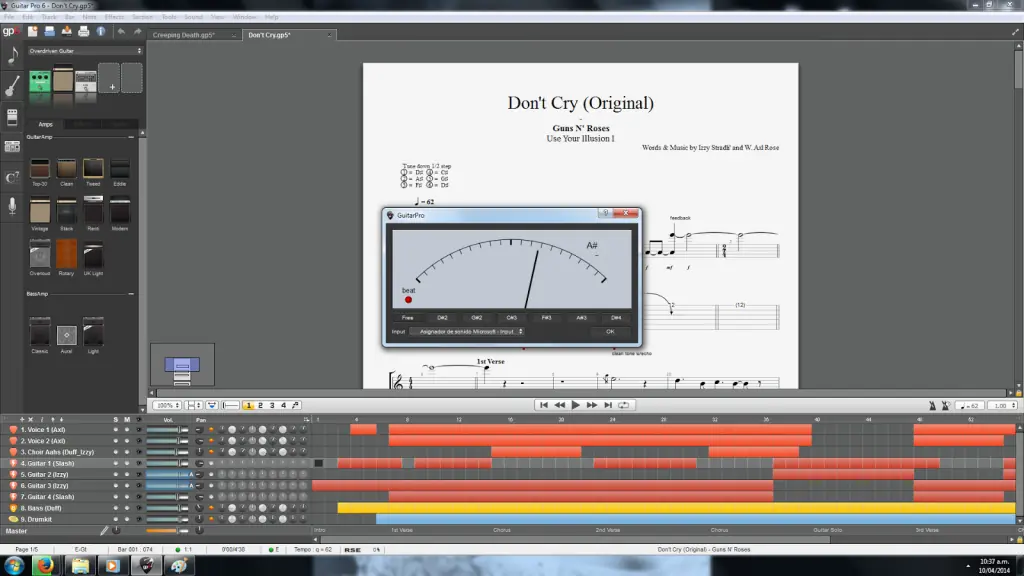Choose the Tweed guitar amp
1024x576 pixels.
point(93,169)
